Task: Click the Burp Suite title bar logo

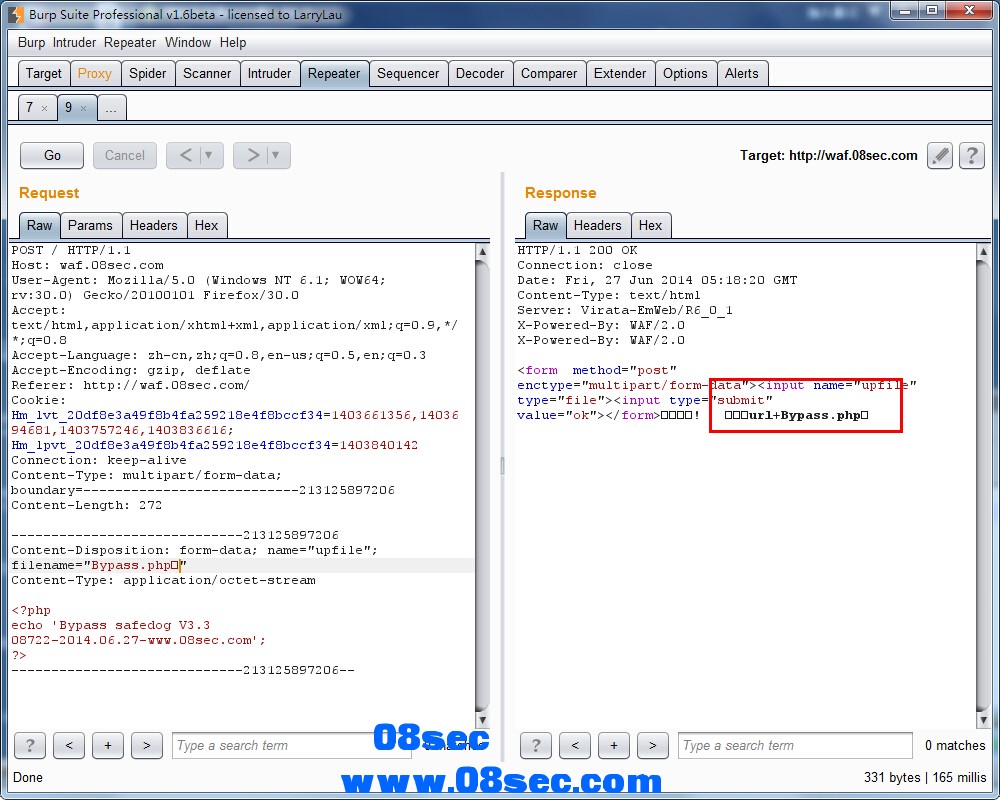Action: [x=15, y=14]
